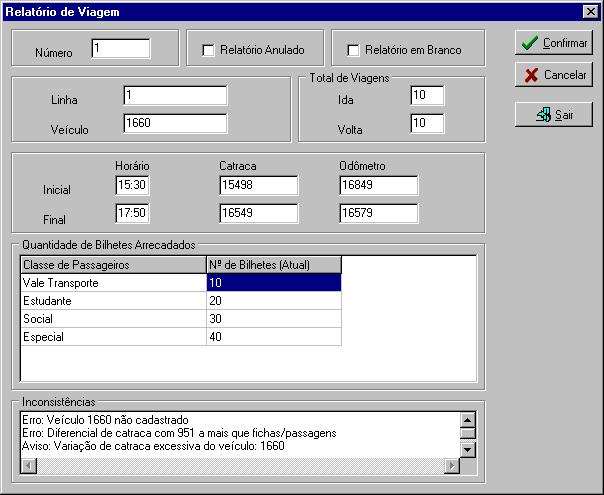Click the Aviso Variação de catraca line
Screen dimensions: 604x495
[x=153, y=446]
